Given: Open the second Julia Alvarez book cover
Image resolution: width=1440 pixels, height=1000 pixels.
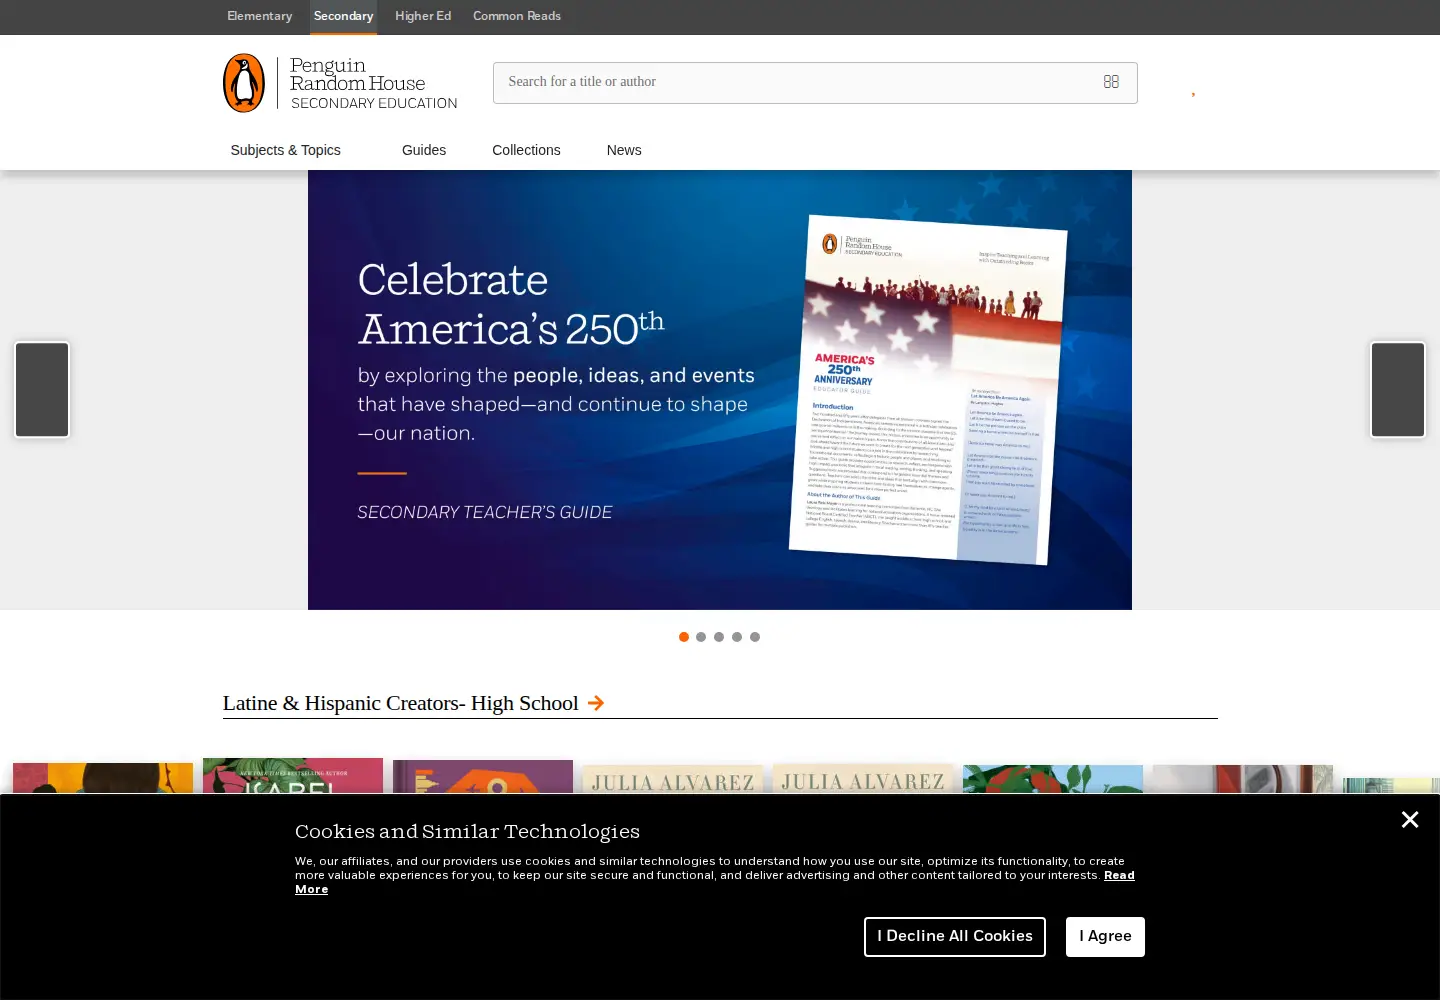Looking at the screenshot, I should pos(863,781).
